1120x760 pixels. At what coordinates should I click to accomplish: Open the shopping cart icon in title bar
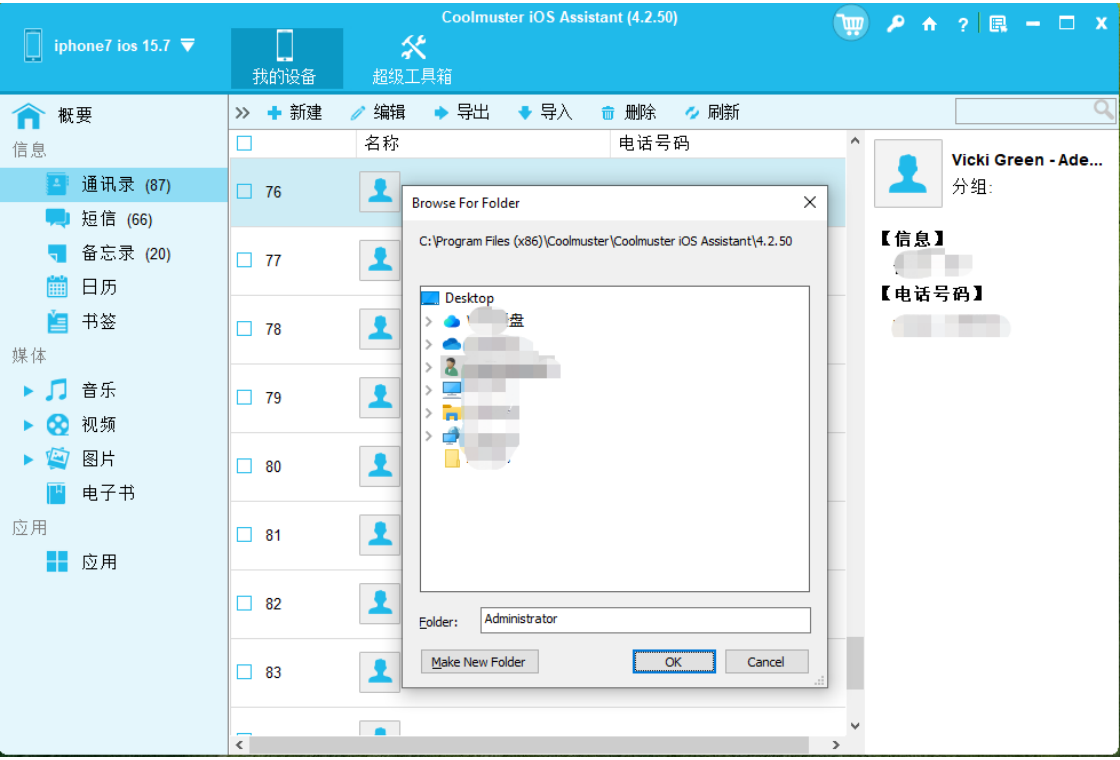pyautogui.click(x=851, y=22)
